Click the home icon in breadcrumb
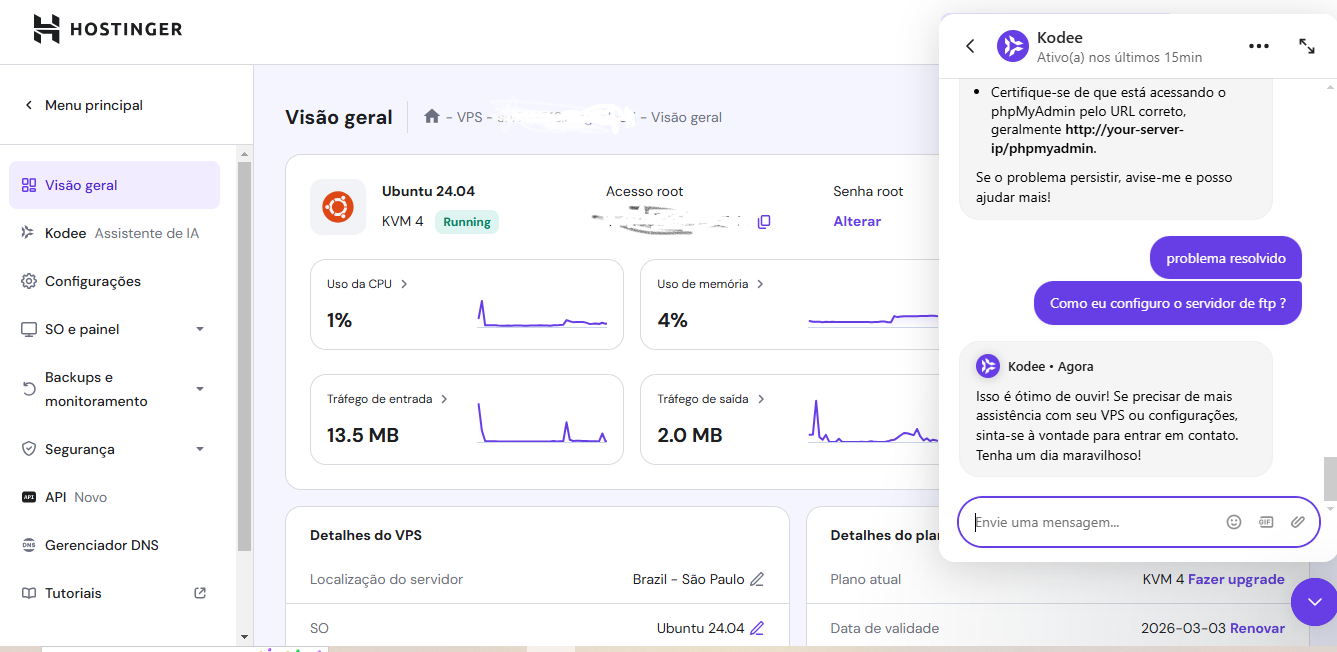The height and width of the screenshot is (652, 1337). click(432, 117)
